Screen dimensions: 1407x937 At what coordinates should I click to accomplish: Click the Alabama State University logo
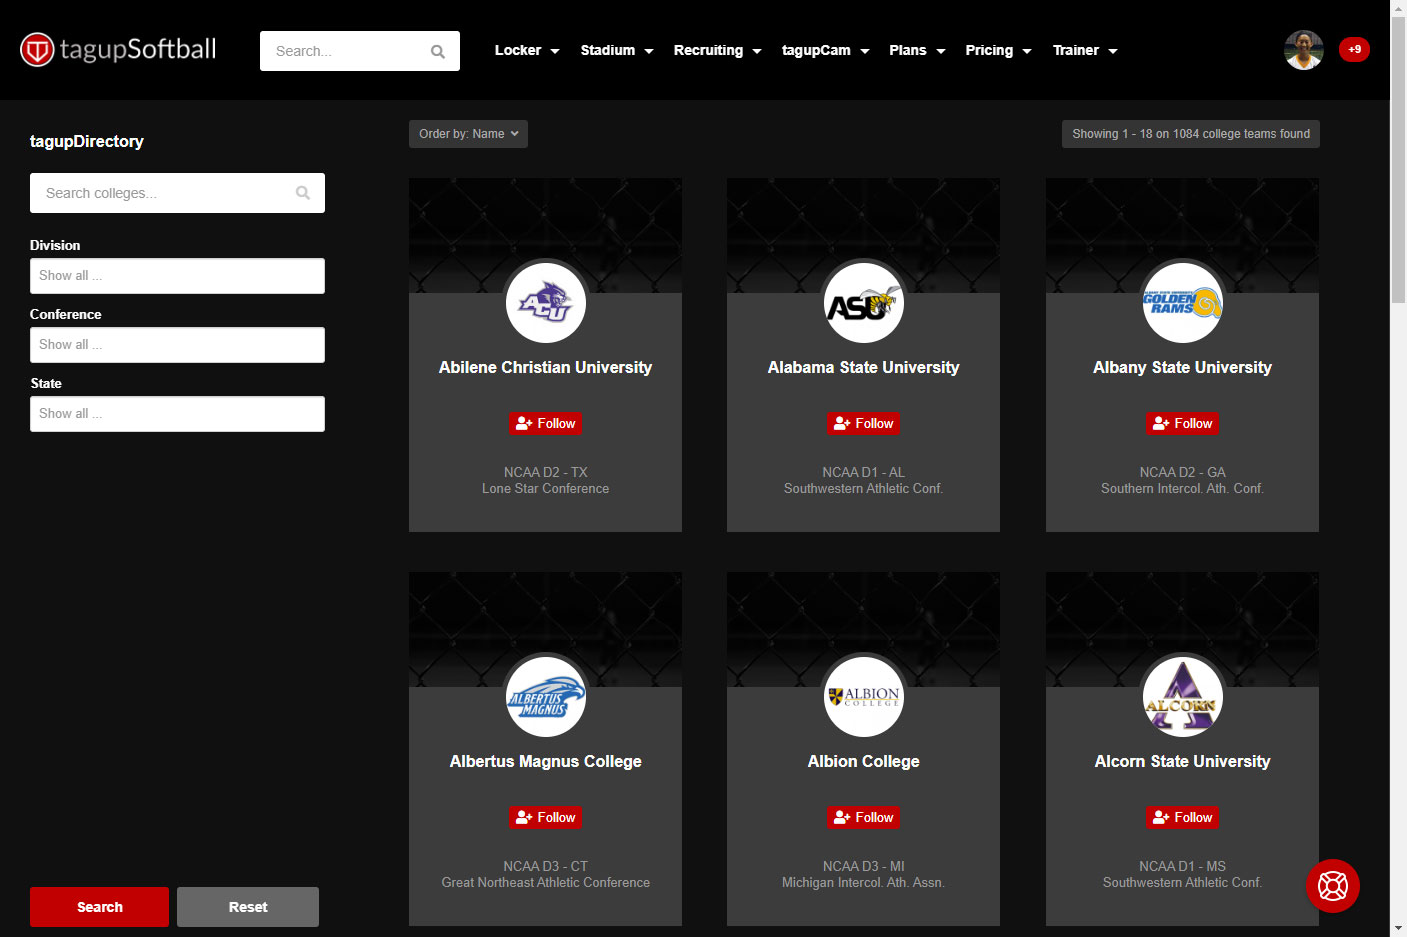point(863,302)
